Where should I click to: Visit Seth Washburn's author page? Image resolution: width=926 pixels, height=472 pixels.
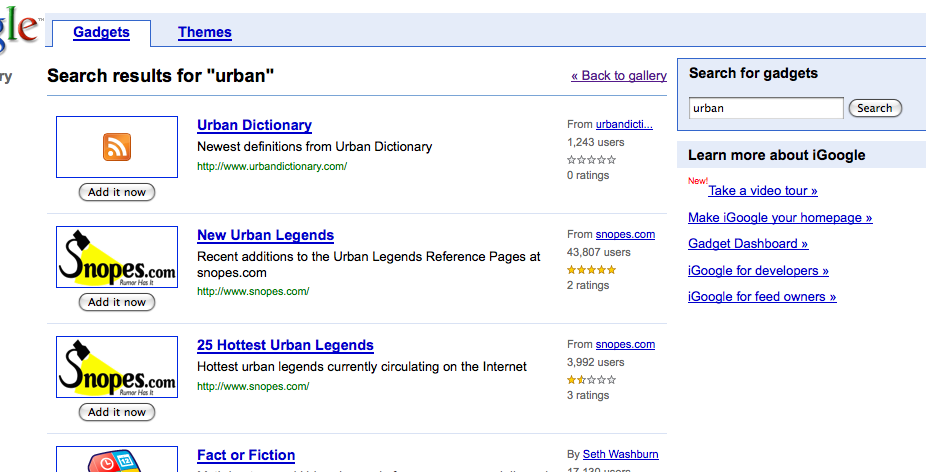pos(620,455)
